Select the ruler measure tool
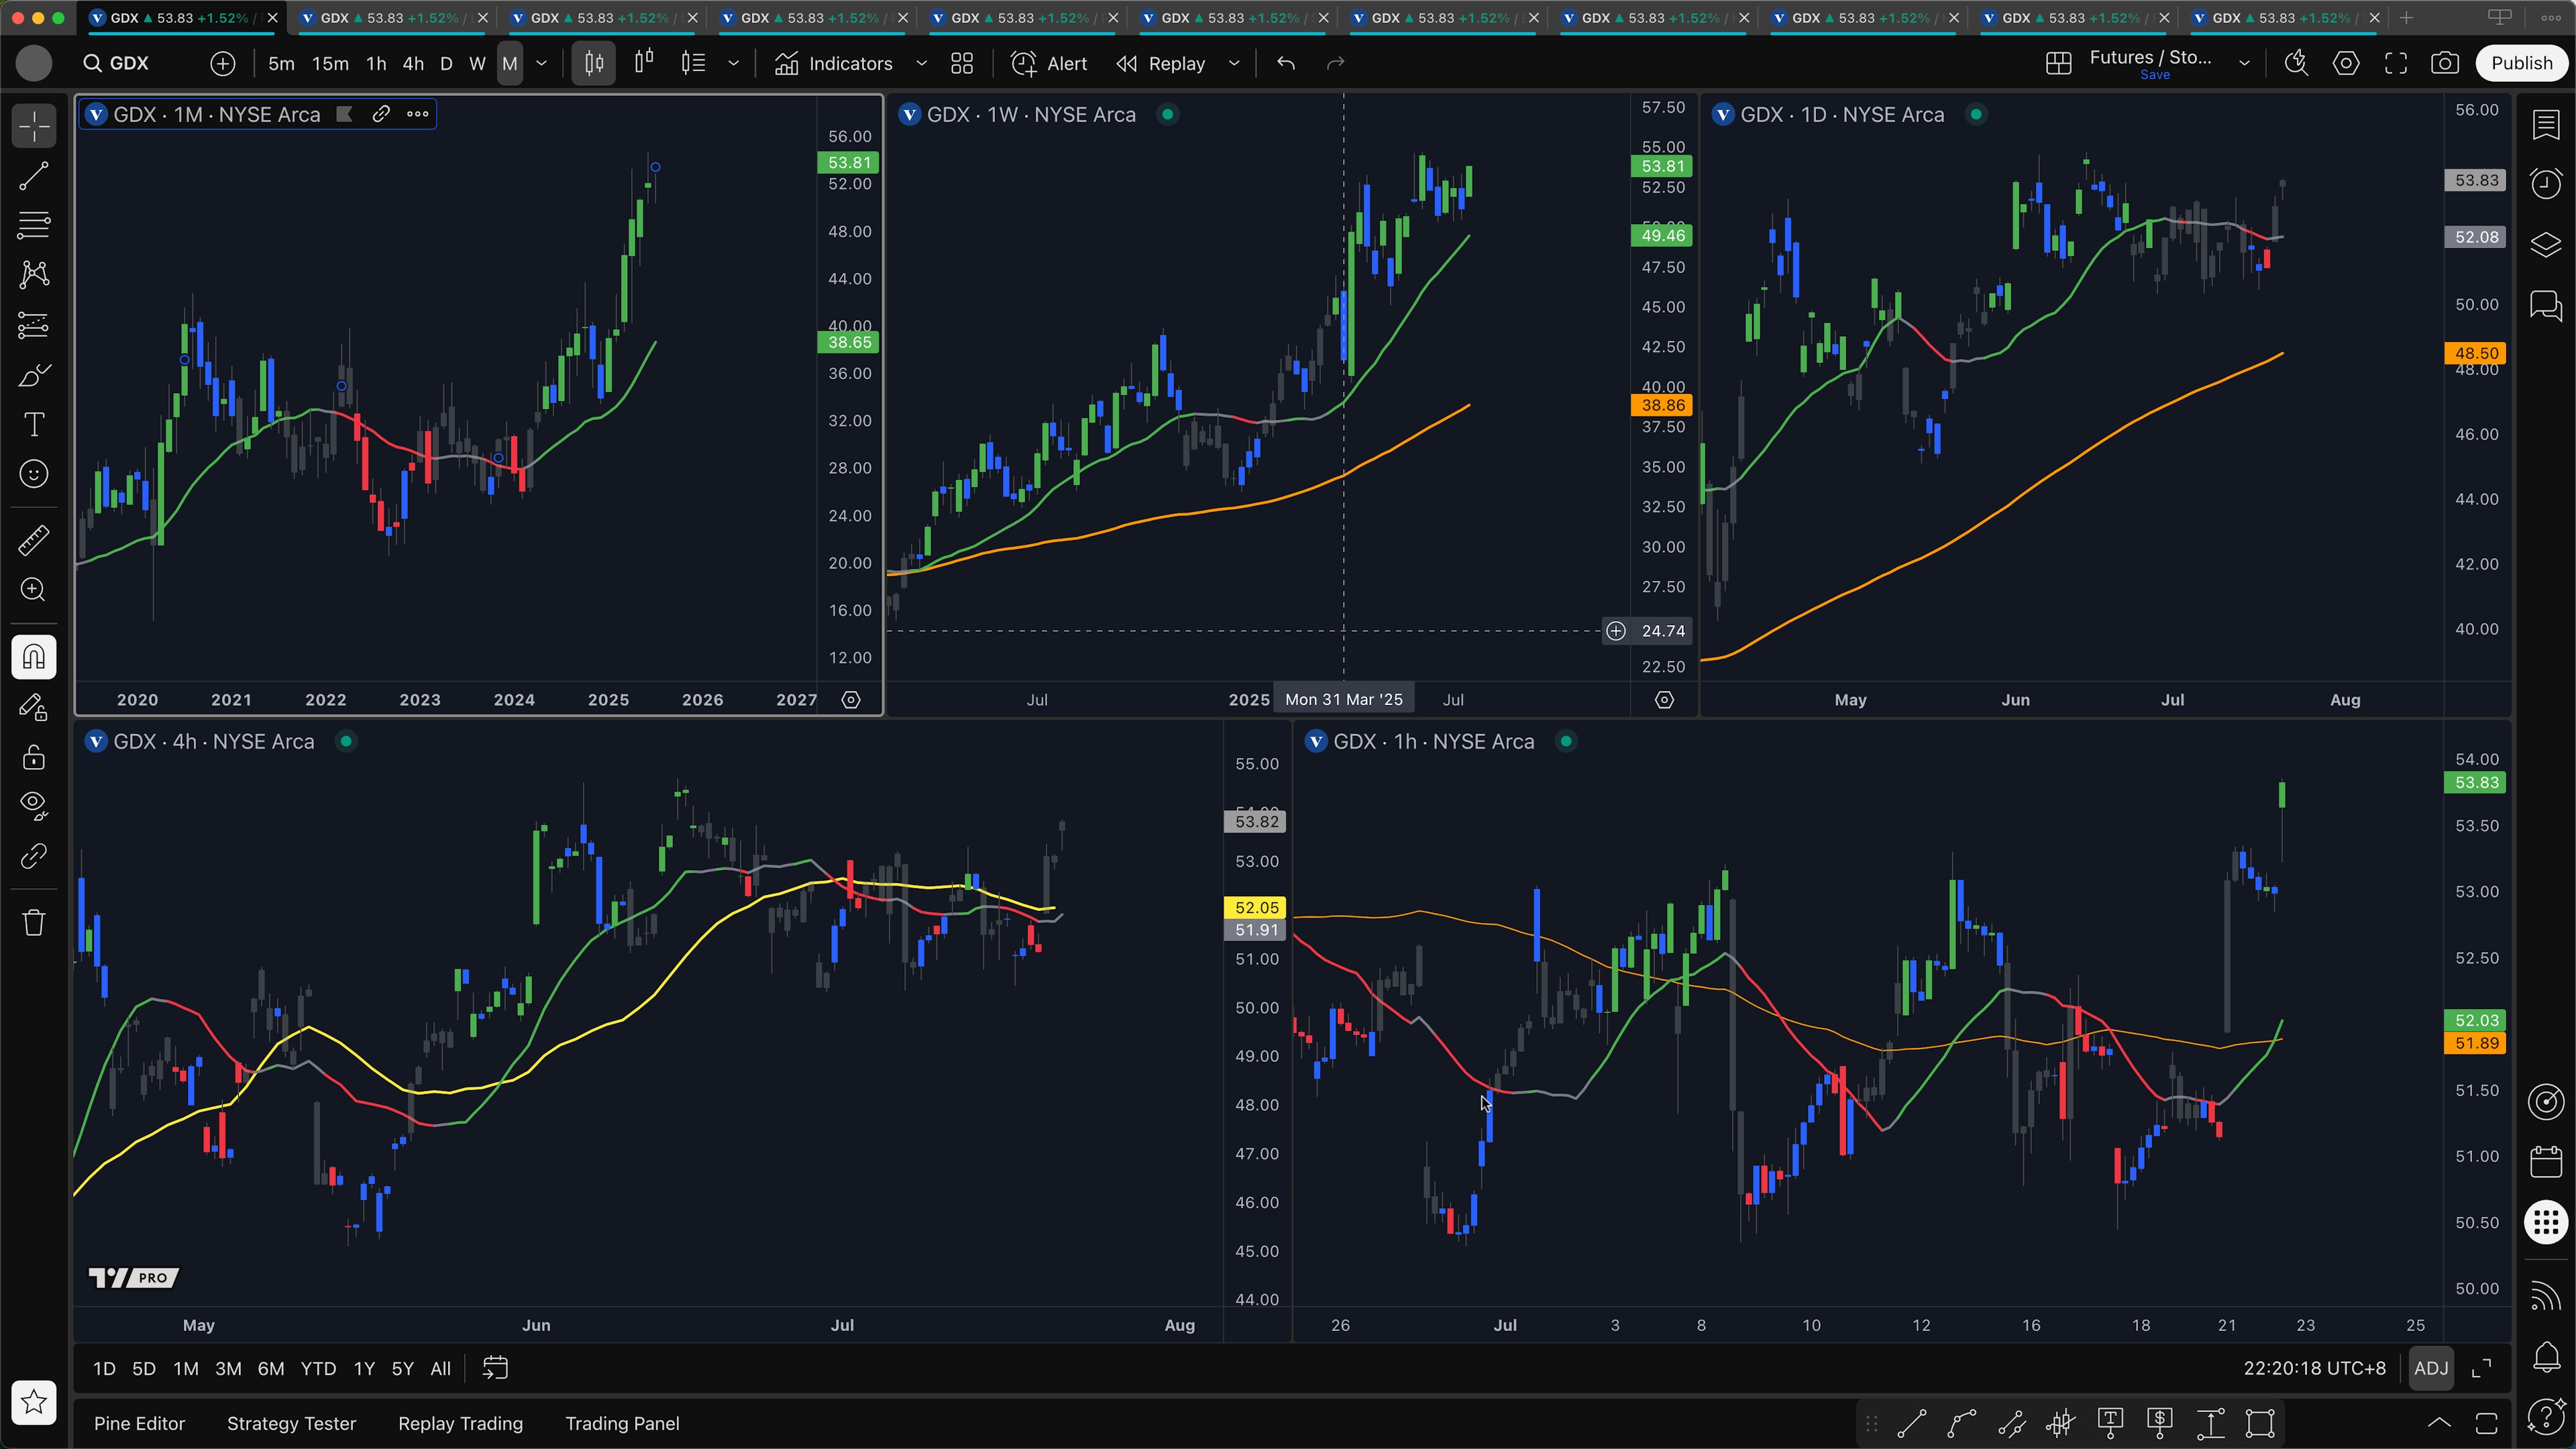 pos(34,540)
